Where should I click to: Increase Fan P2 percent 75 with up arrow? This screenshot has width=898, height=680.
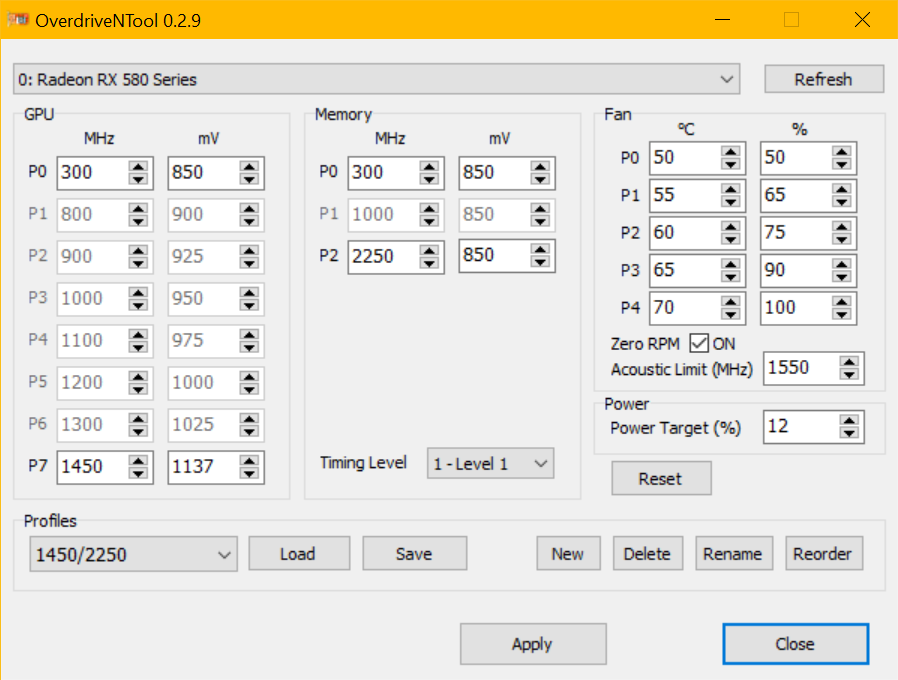(x=841, y=227)
